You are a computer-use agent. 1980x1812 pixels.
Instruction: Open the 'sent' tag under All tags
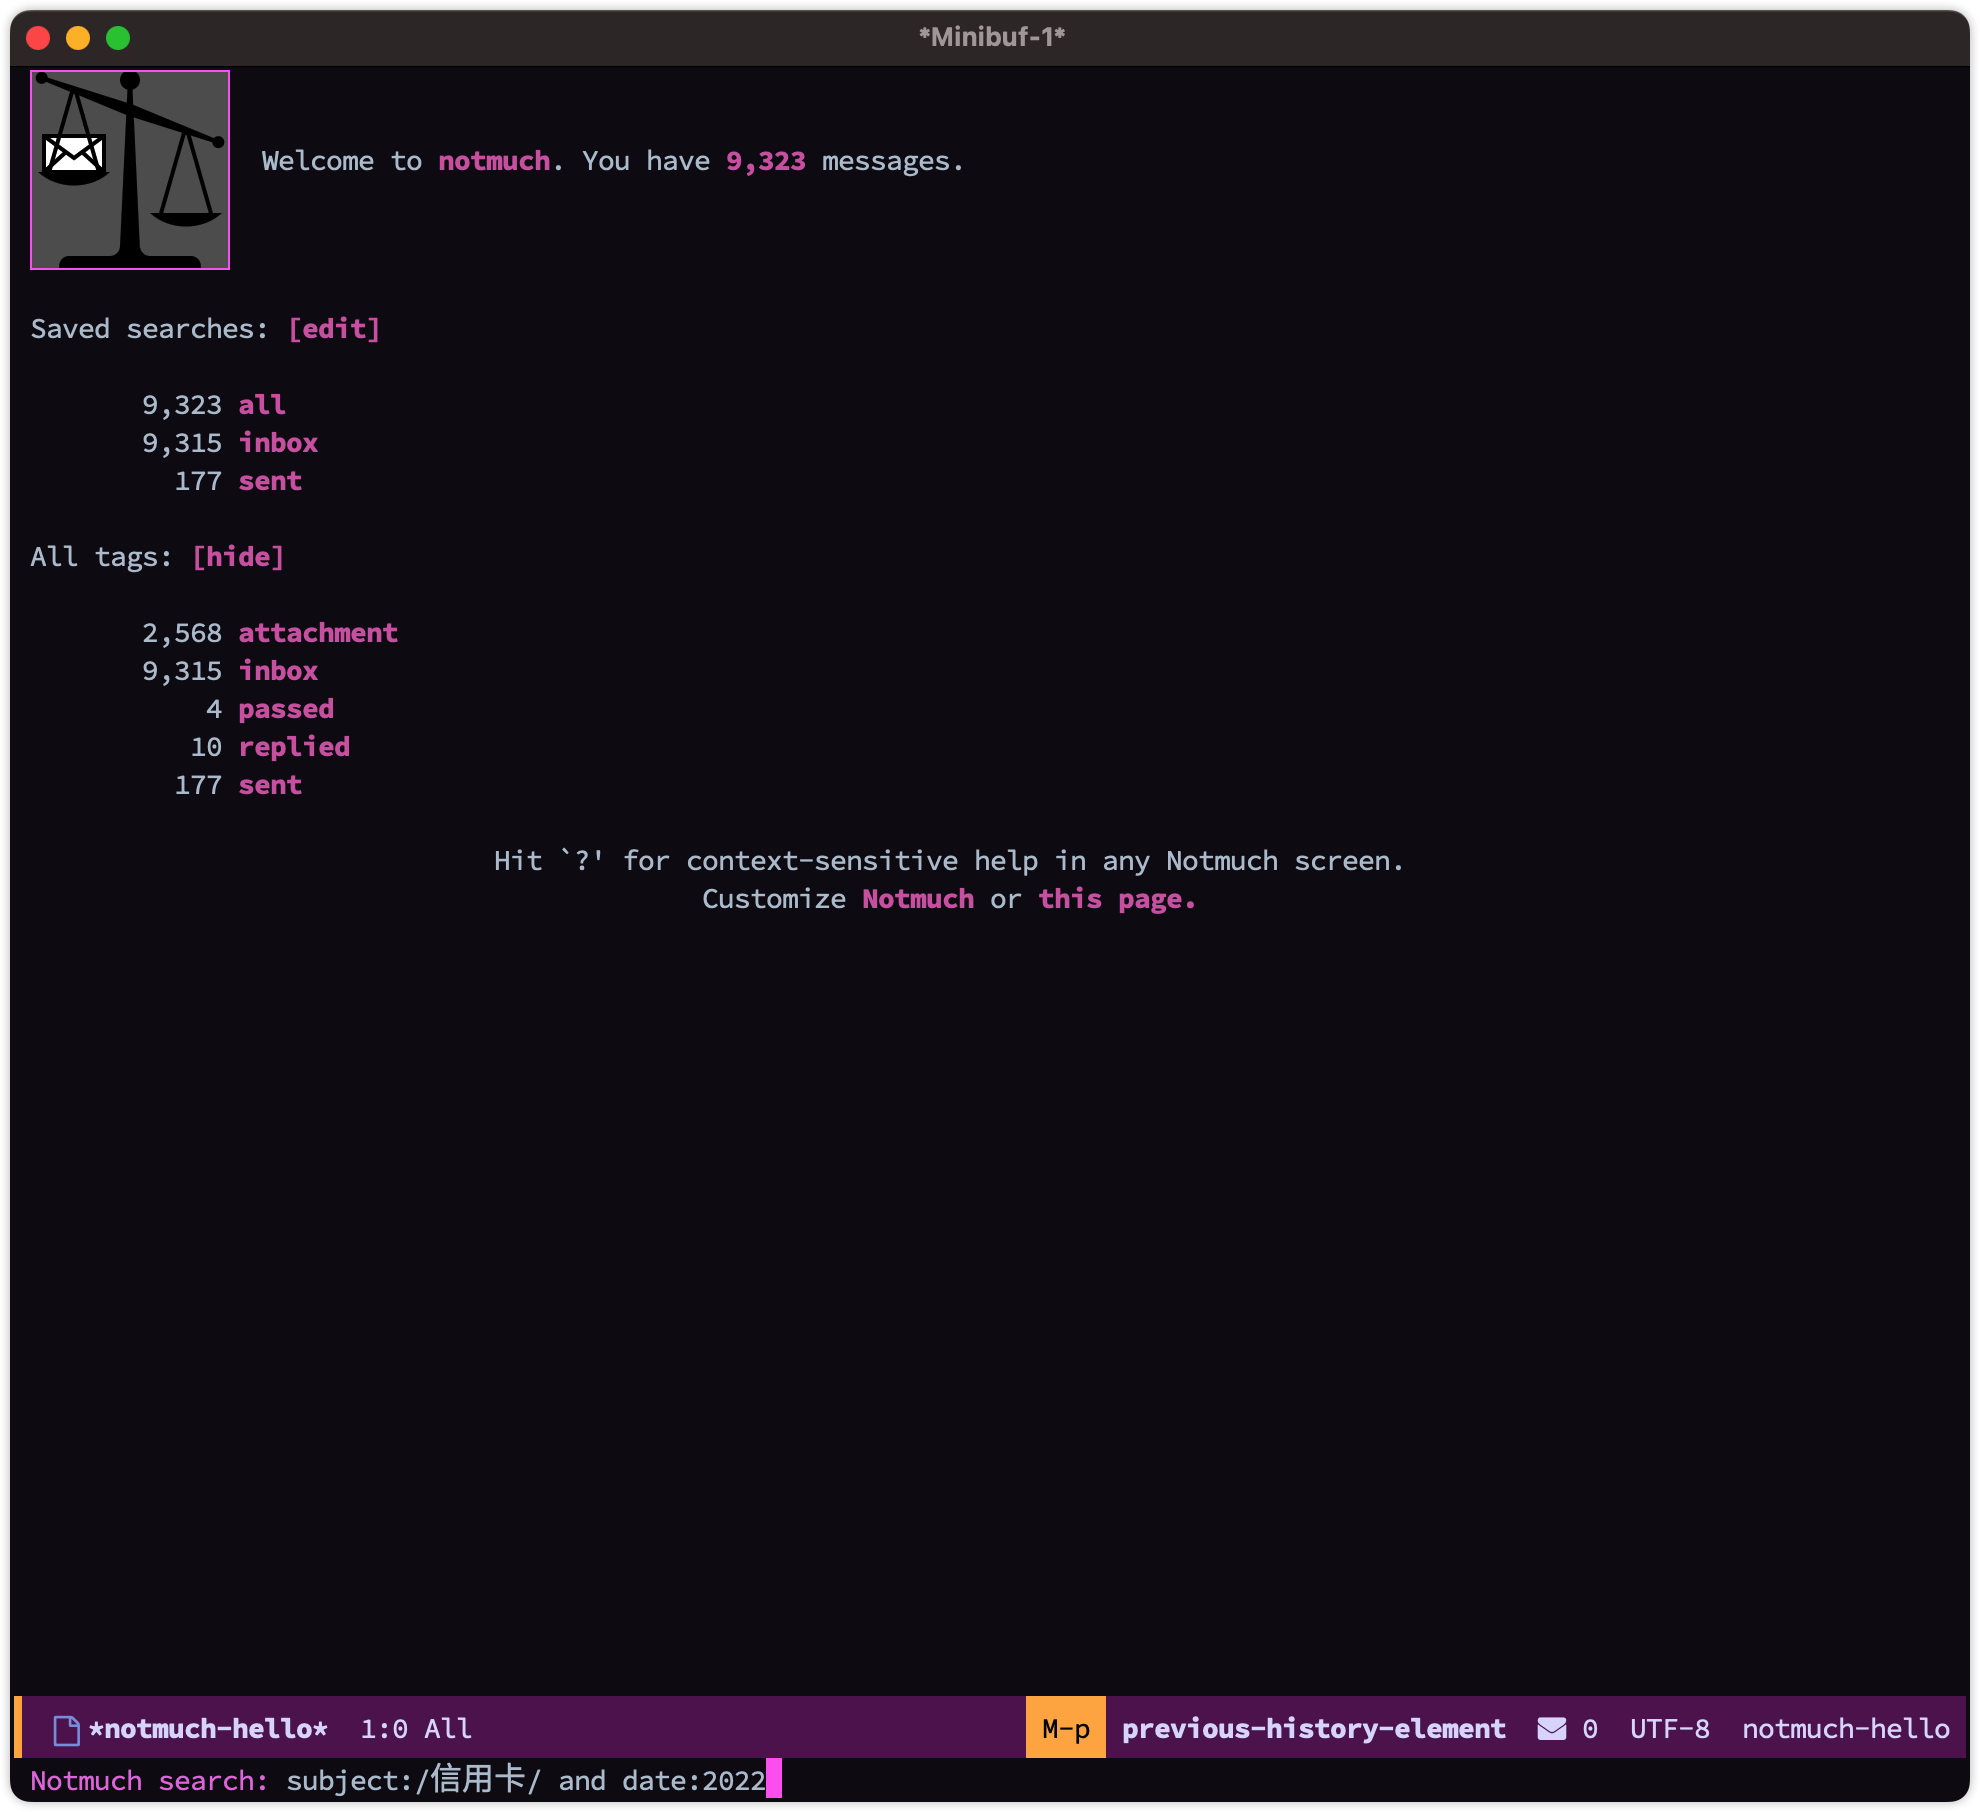click(x=270, y=785)
